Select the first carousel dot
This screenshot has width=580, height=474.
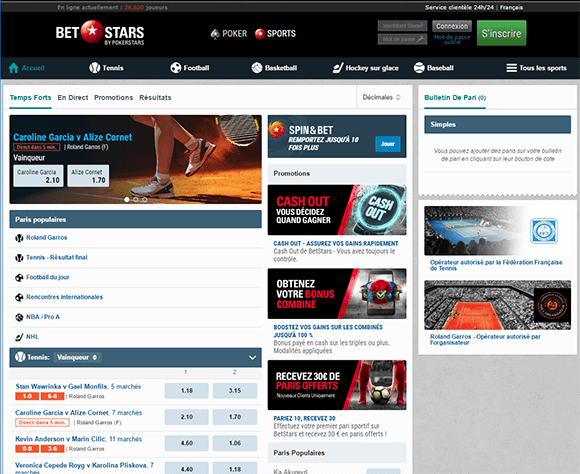pos(127,200)
